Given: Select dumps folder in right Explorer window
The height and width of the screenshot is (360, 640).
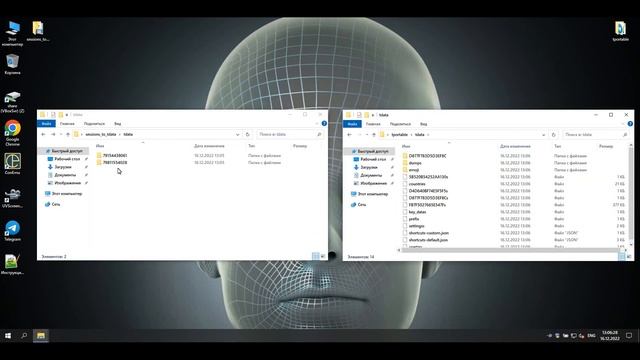Looking at the screenshot, I should point(415,163).
